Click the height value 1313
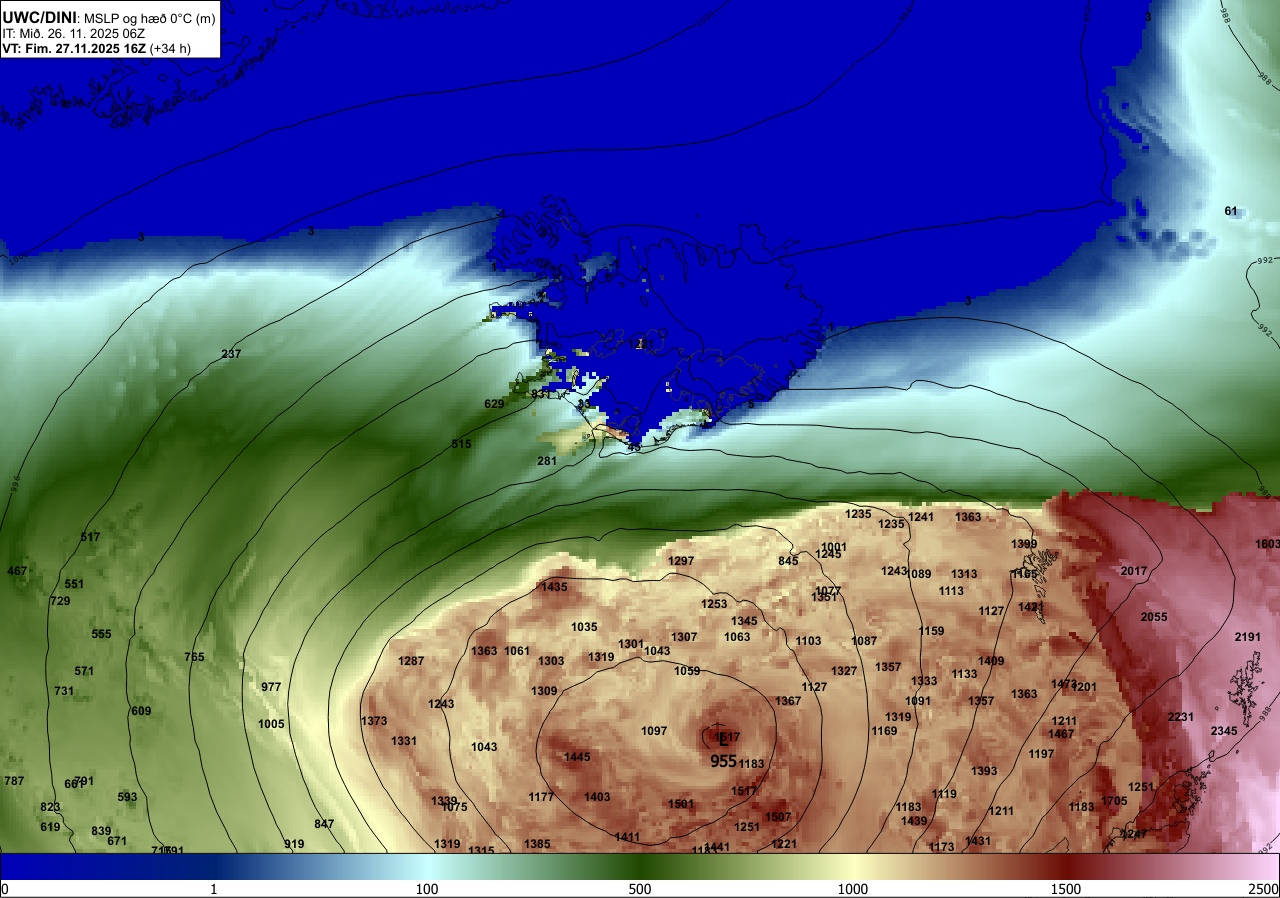This screenshot has width=1280, height=898. pyautogui.click(x=964, y=574)
